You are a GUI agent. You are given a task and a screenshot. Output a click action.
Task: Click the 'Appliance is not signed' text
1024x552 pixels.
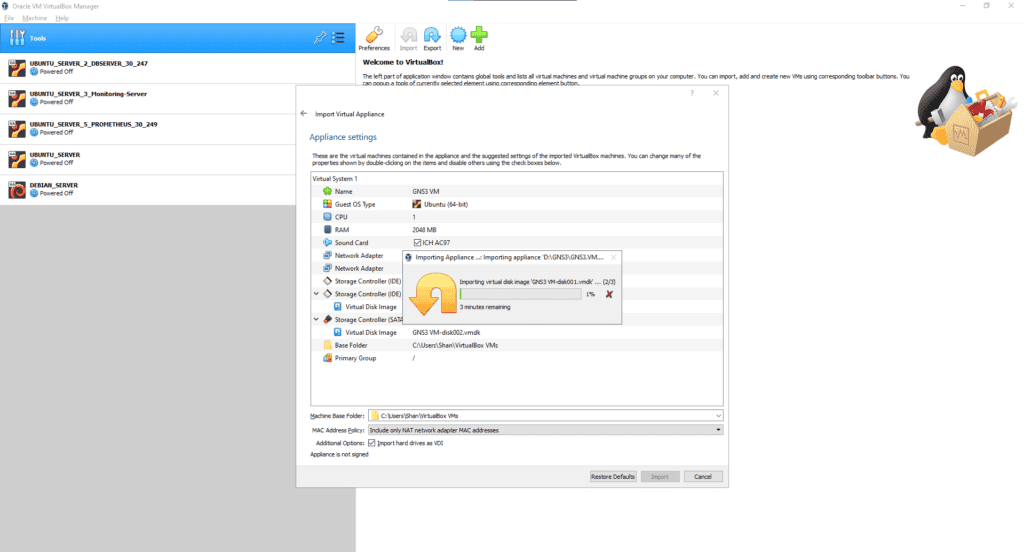point(339,455)
